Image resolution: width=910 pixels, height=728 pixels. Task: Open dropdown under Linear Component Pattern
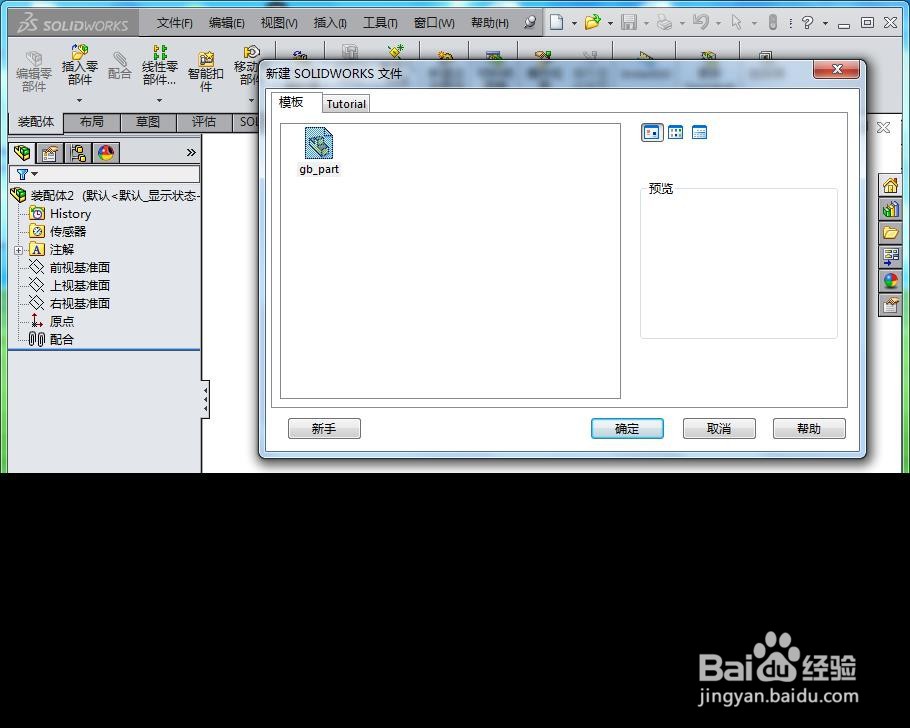click(x=159, y=100)
